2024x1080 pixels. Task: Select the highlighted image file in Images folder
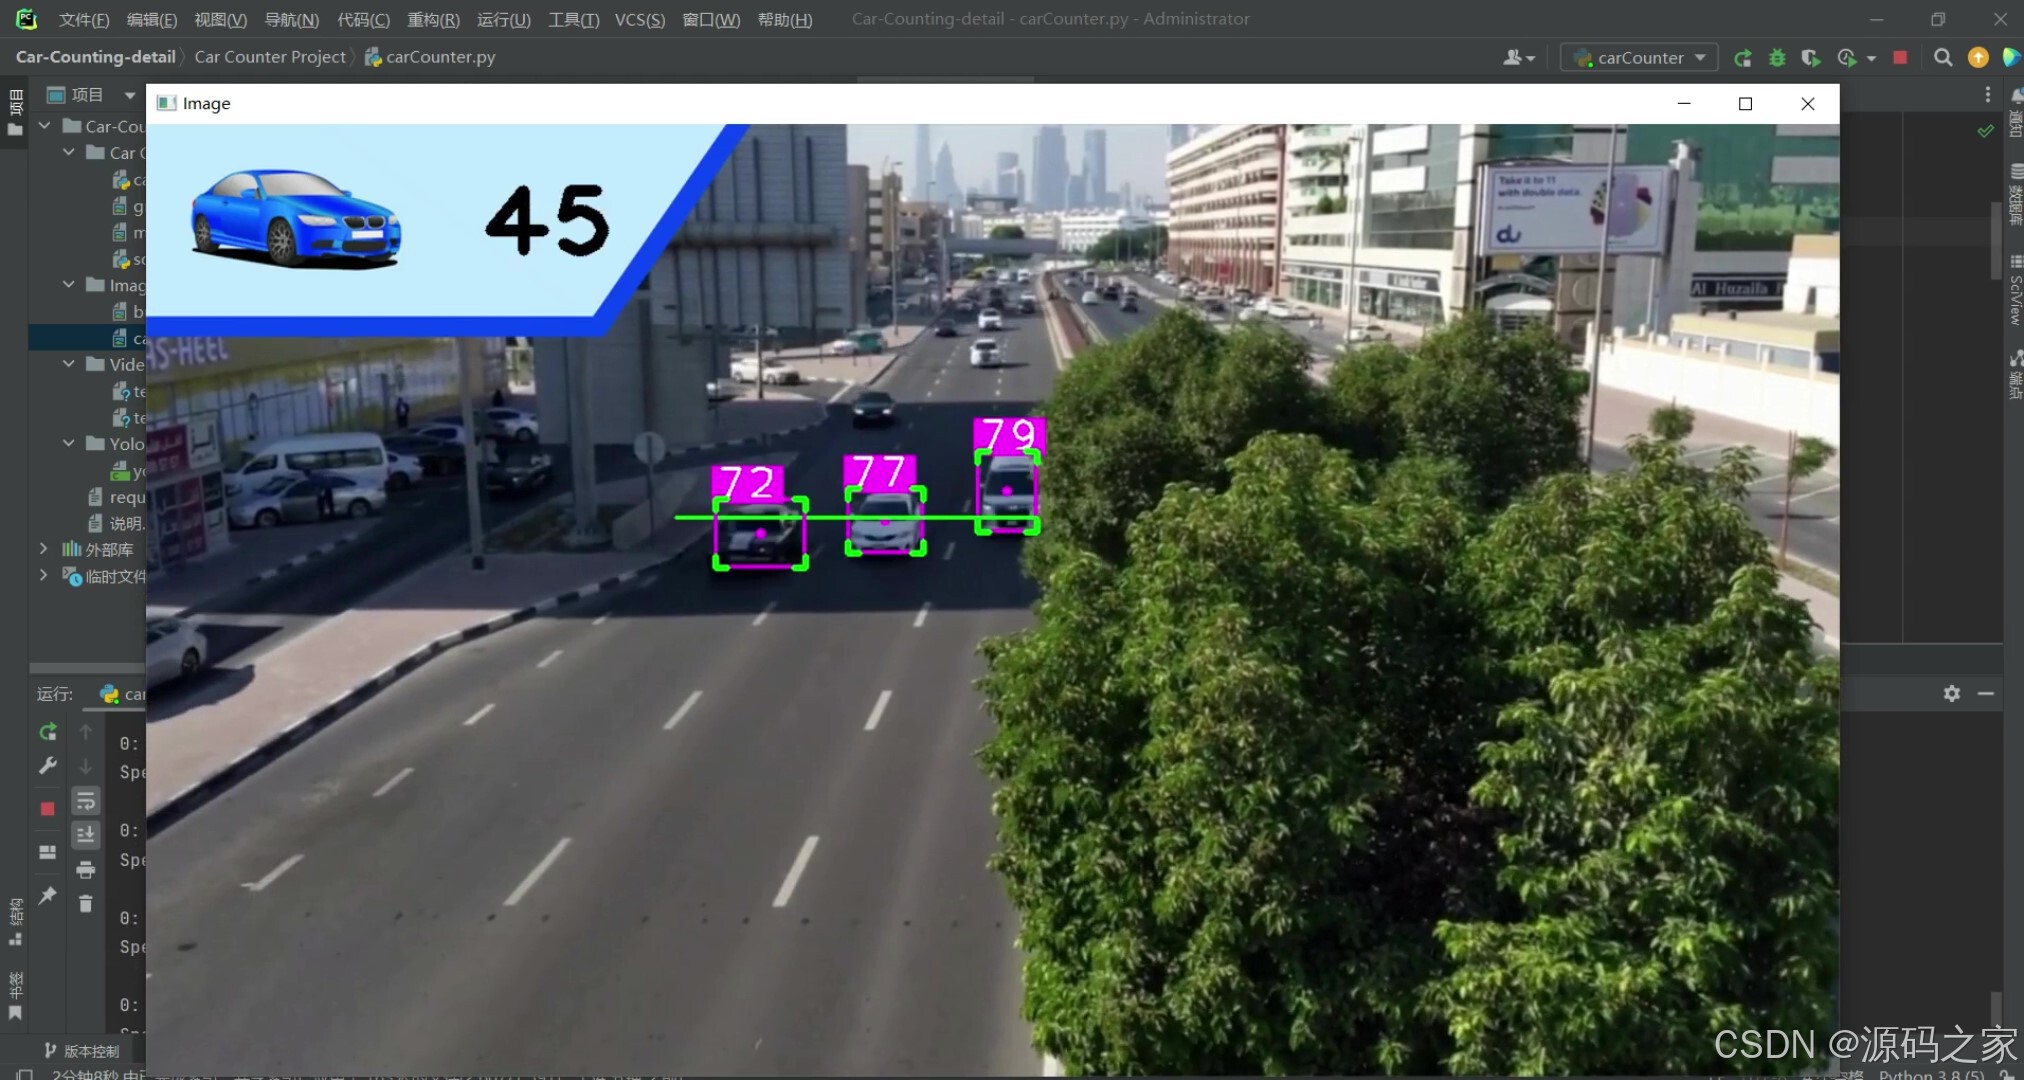tap(88, 338)
